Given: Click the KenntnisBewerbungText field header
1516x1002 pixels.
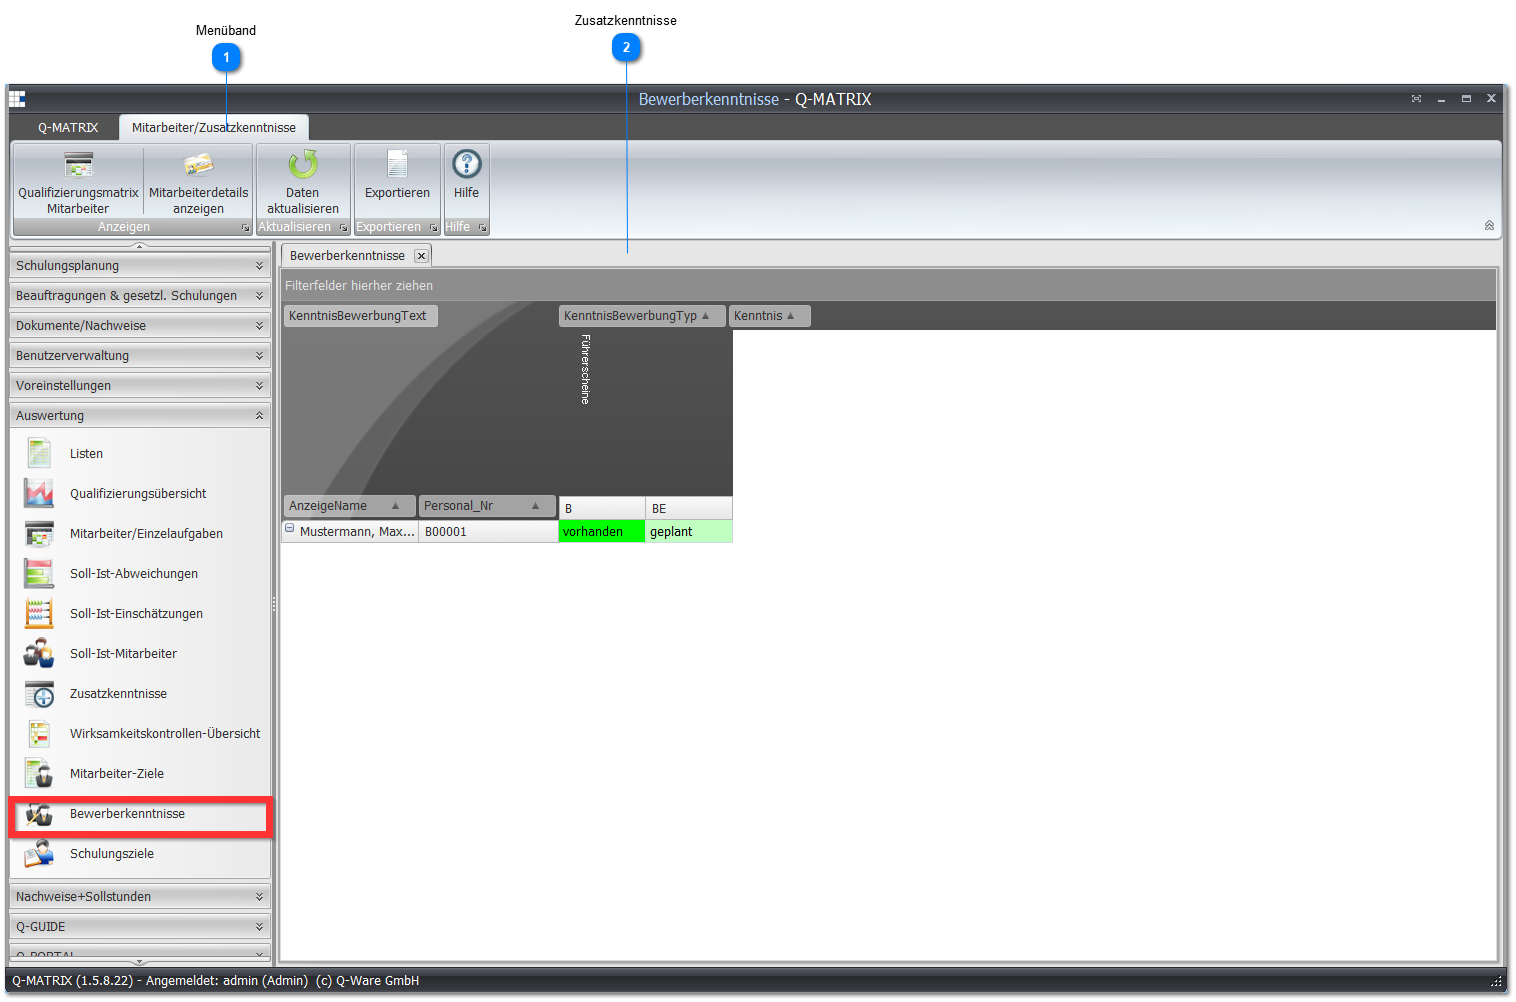Looking at the screenshot, I should [x=361, y=316].
